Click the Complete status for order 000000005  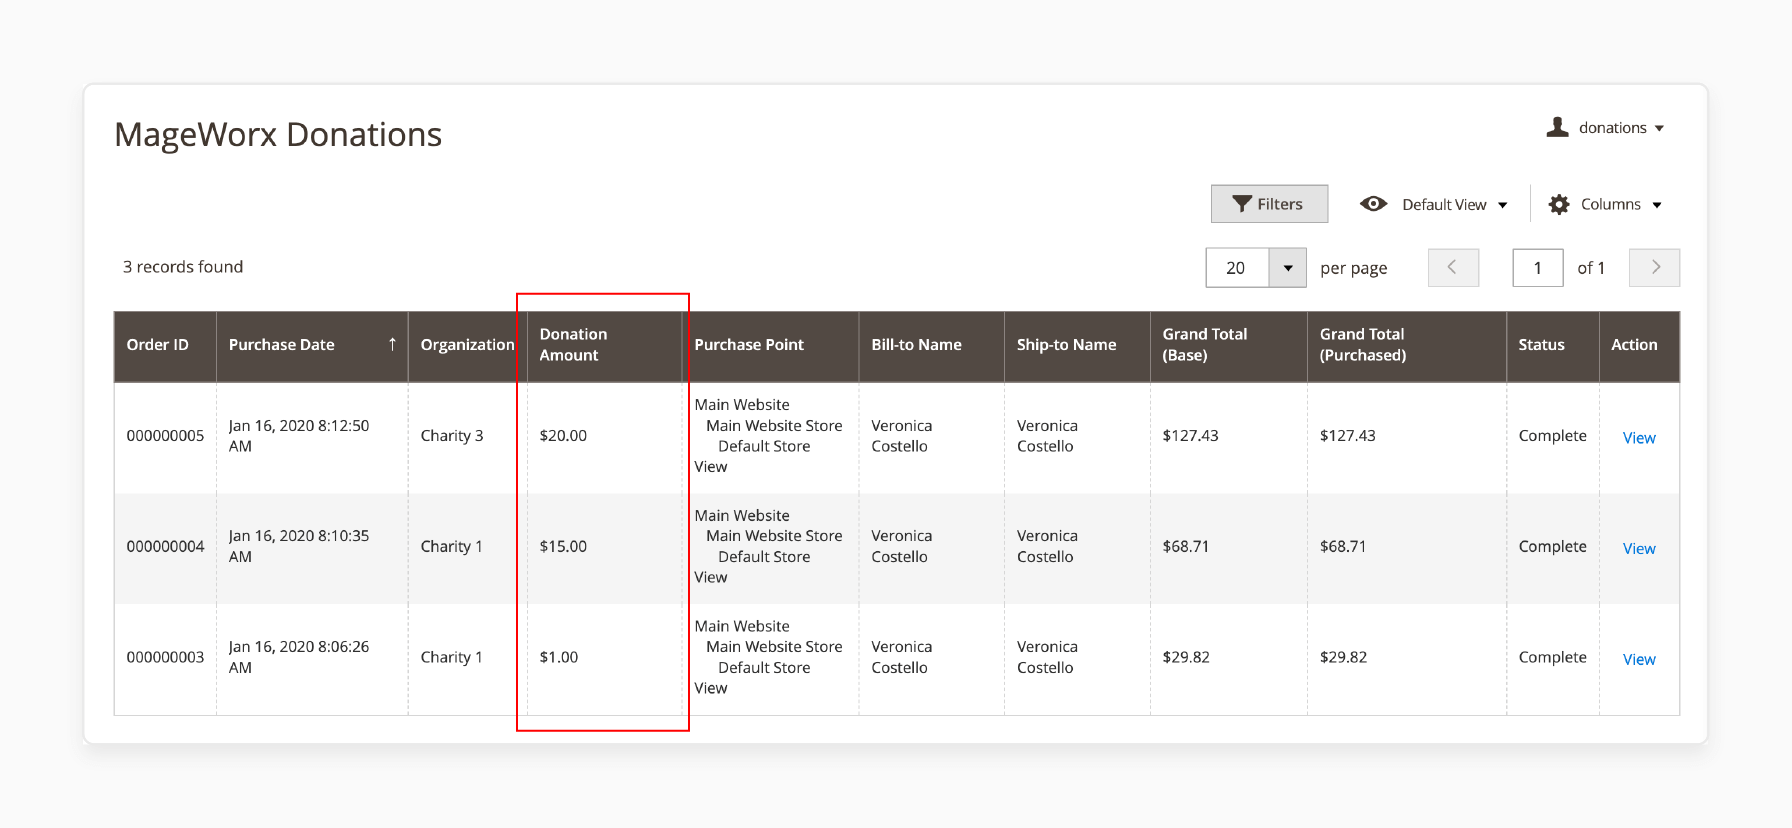coord(1552,436)
